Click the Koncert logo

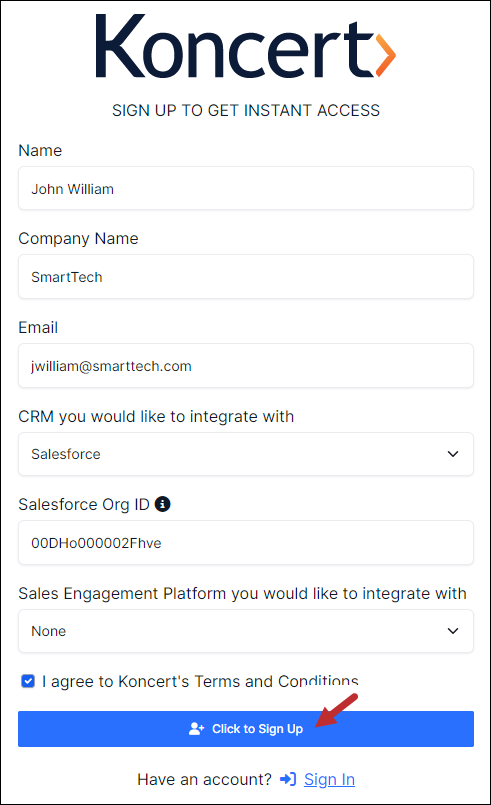(x=246, y=46)
